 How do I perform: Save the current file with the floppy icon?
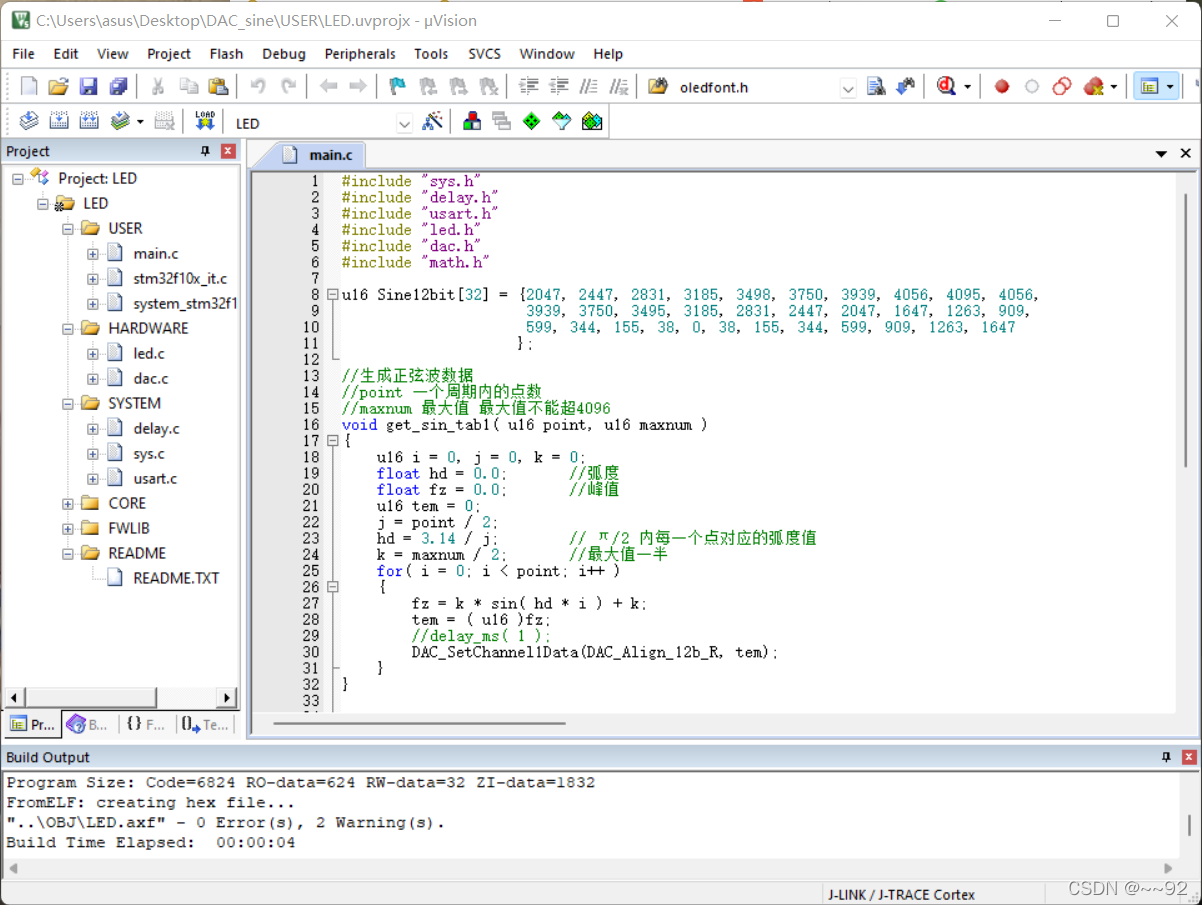click(x=89, y=87)
